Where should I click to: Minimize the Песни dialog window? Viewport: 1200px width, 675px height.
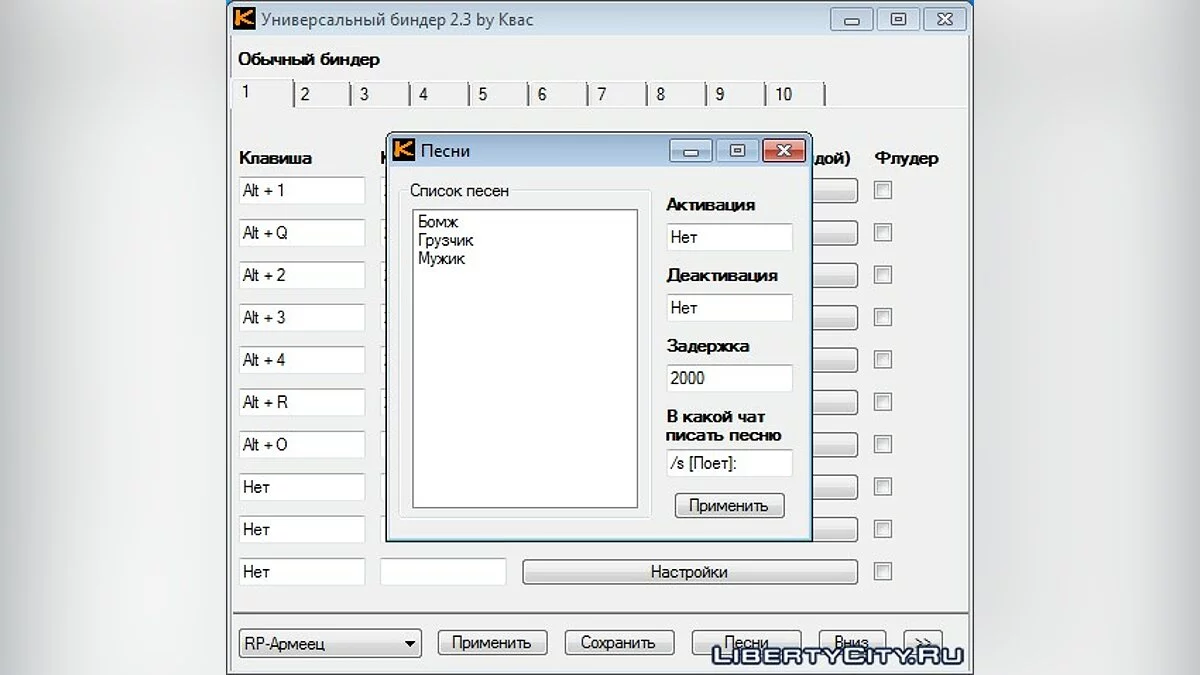[x=691, y=151]
